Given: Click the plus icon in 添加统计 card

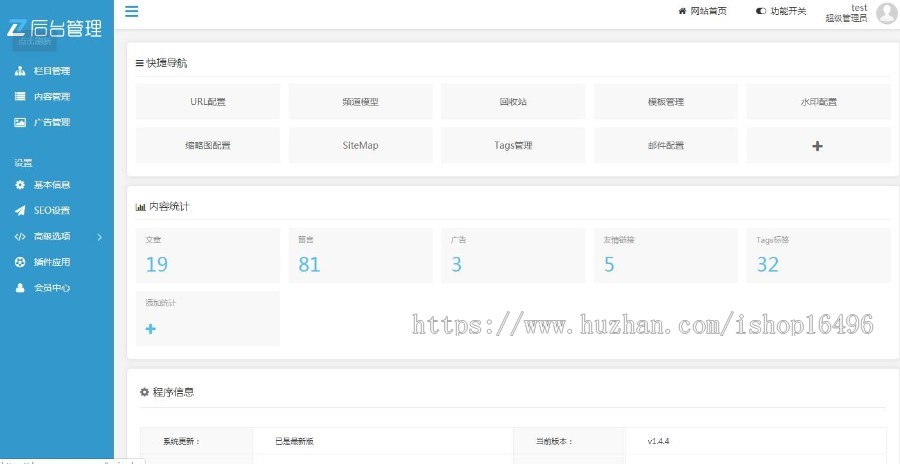Looking at the screenshot, I should point(150,329).
